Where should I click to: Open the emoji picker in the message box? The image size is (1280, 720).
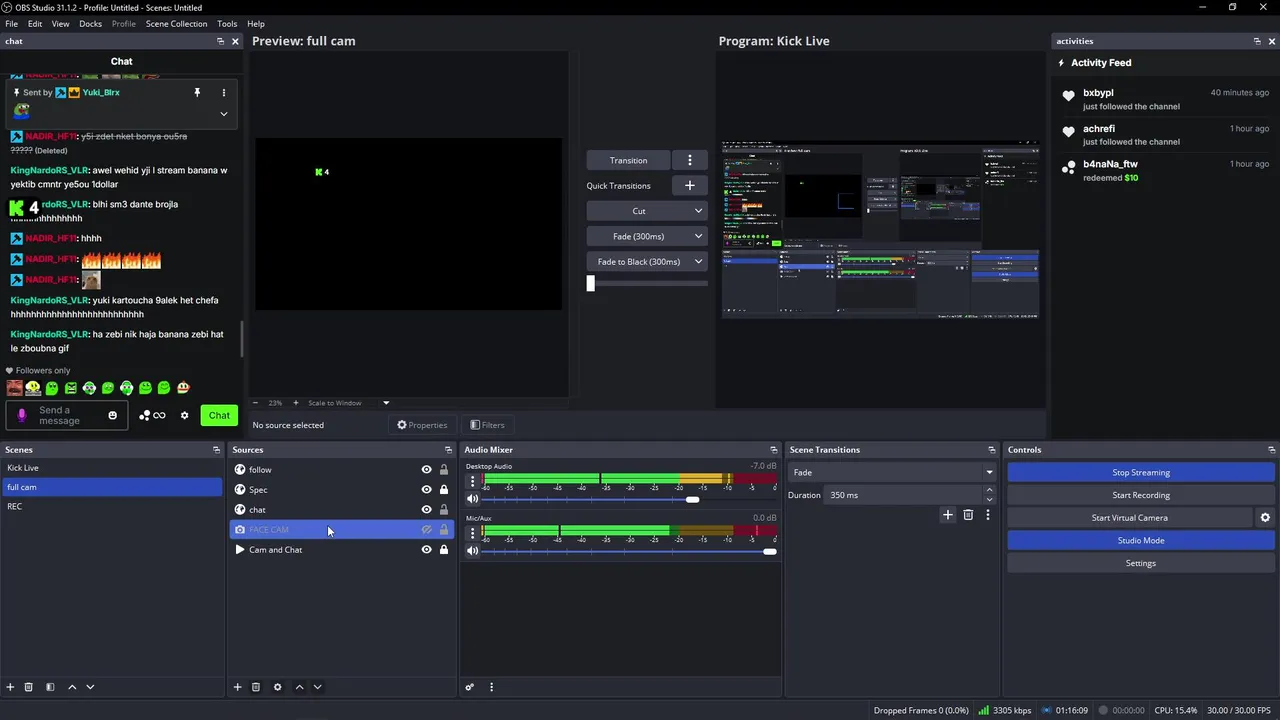coord(112,415)
